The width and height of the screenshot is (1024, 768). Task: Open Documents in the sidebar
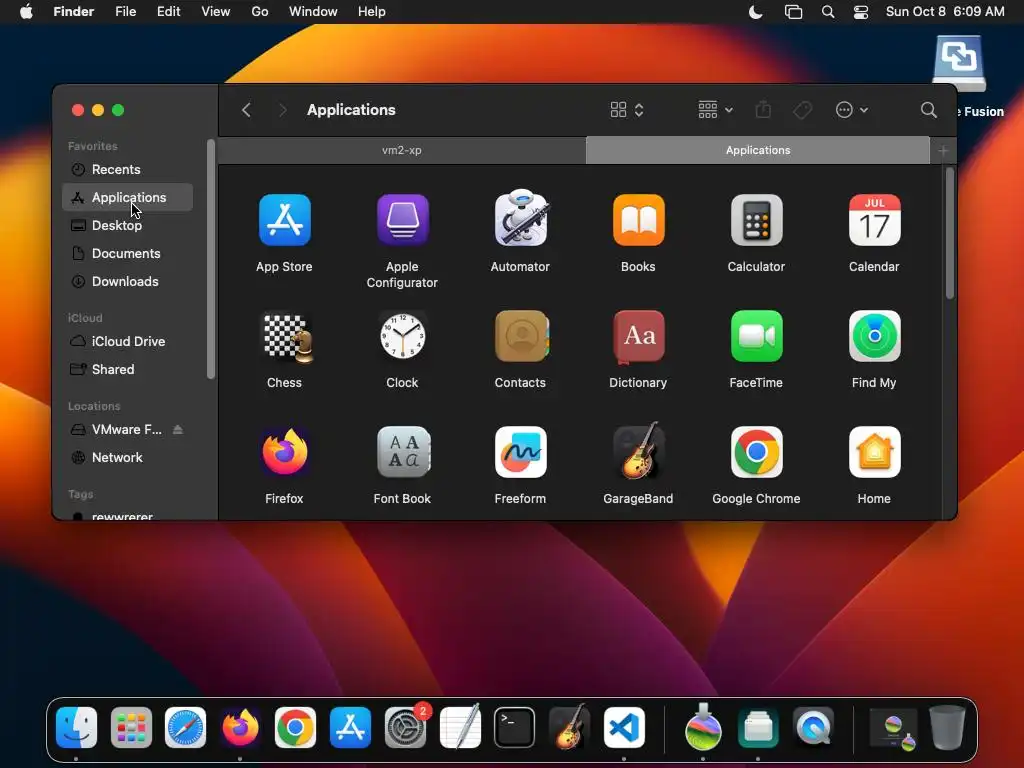point(127,253)
